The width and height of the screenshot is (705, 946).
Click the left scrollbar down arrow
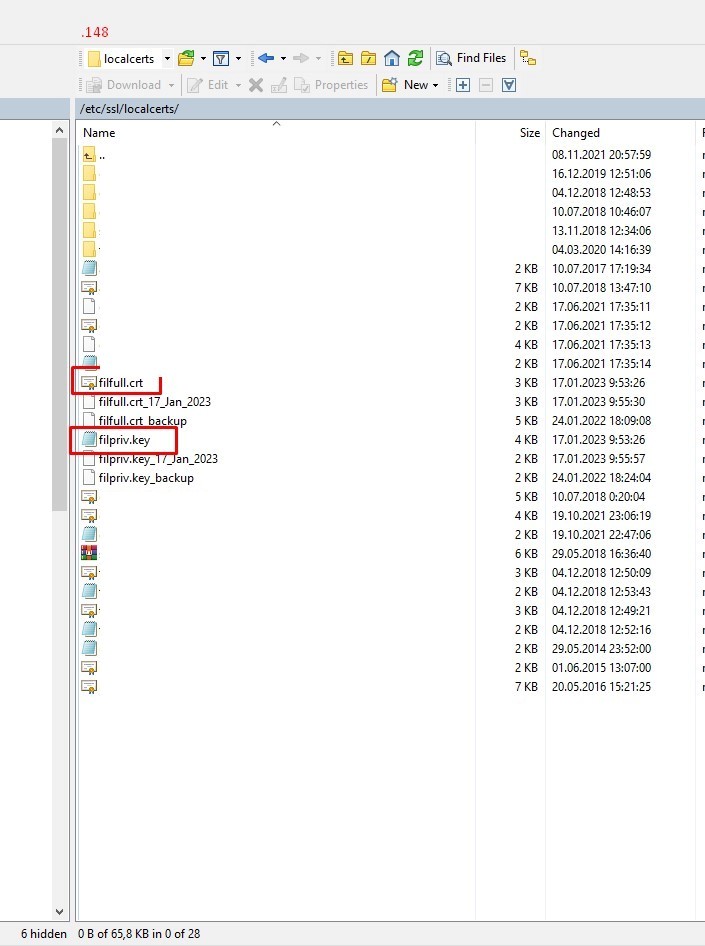(59, 912)
